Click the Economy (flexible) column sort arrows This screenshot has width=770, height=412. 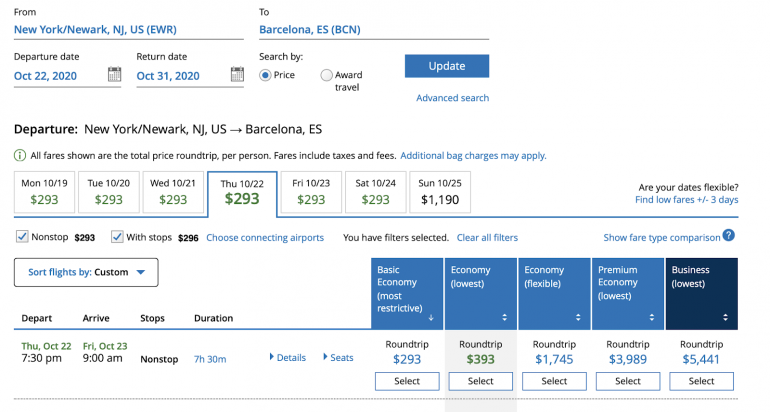(578, 318)
